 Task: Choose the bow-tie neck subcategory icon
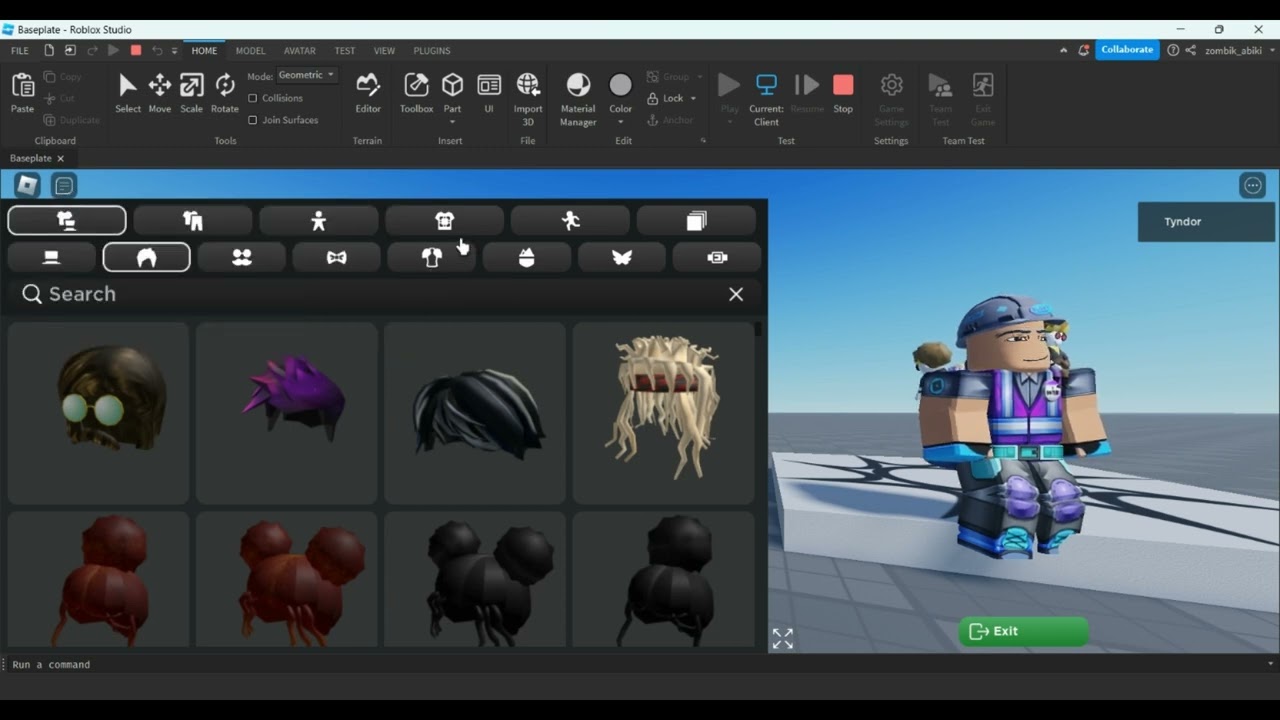[337, 257]
